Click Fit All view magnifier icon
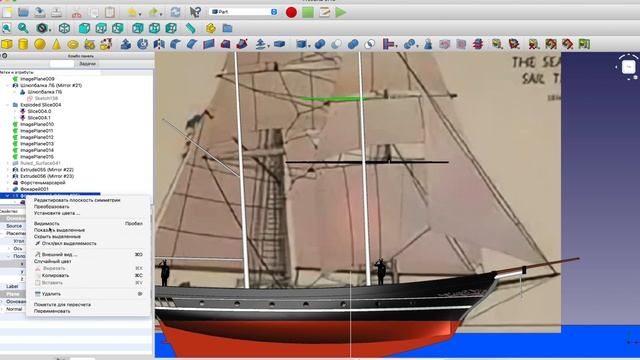This screenshot has height=360, width=640. (7, 28)
